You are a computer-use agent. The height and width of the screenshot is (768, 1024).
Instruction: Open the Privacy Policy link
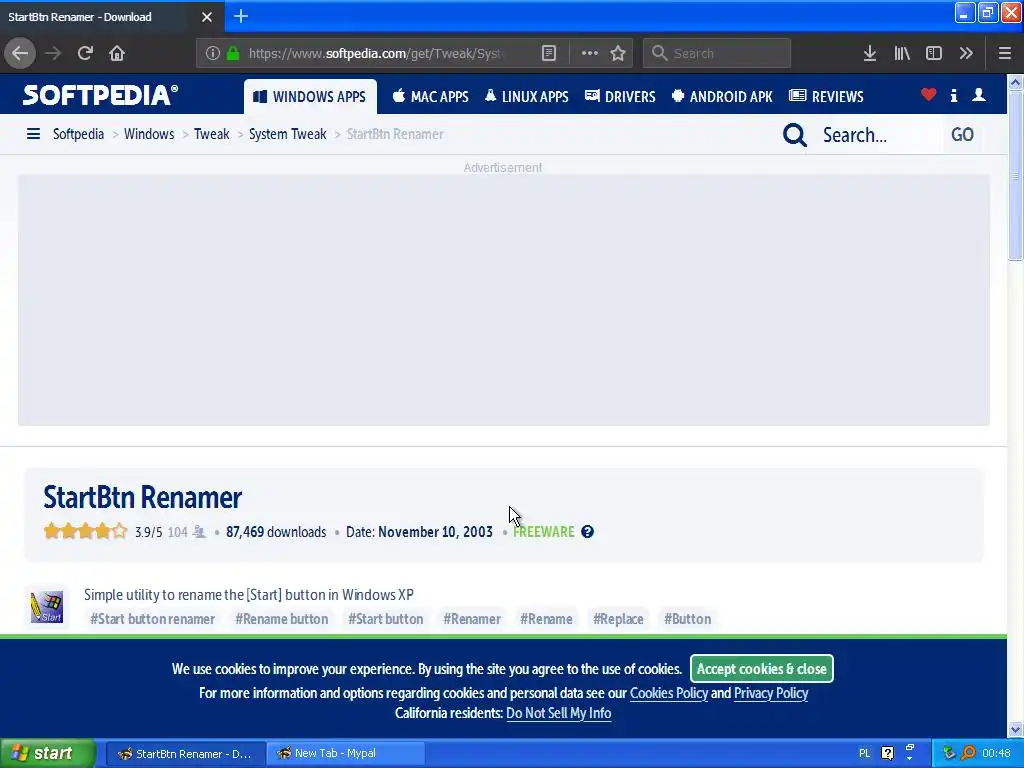click(771, 693)
